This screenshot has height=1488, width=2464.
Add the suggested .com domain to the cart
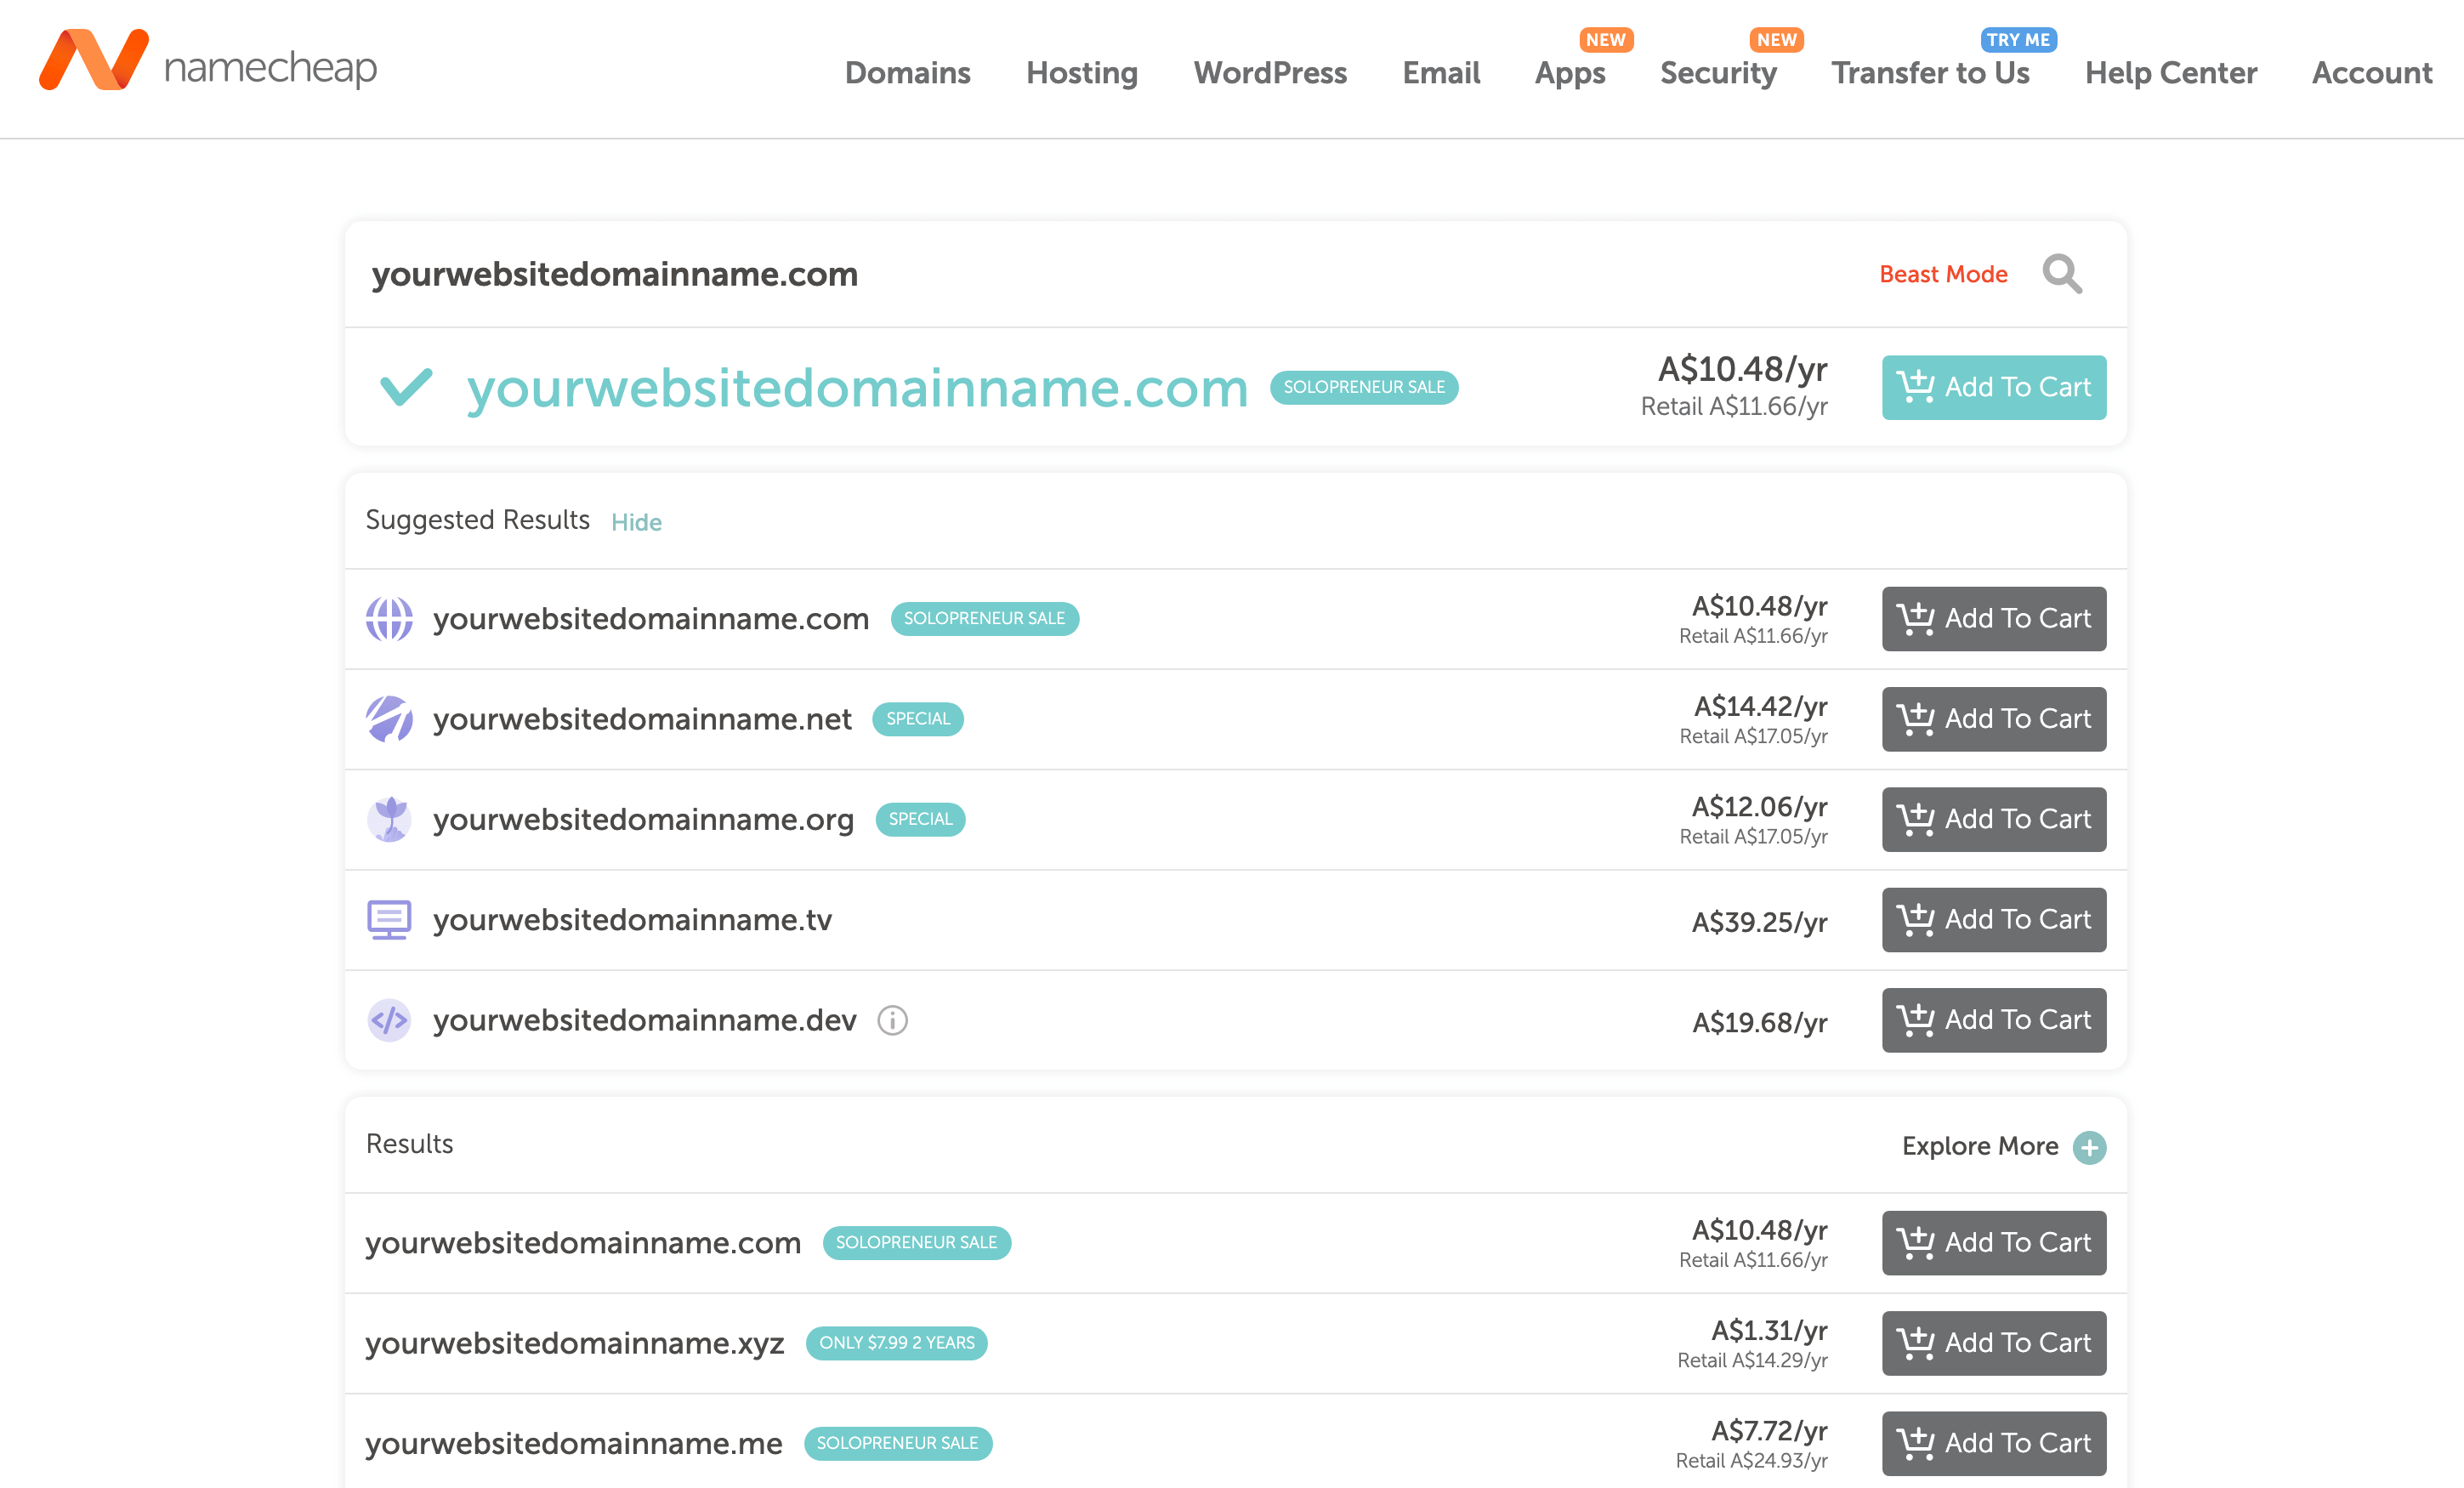1994,619
